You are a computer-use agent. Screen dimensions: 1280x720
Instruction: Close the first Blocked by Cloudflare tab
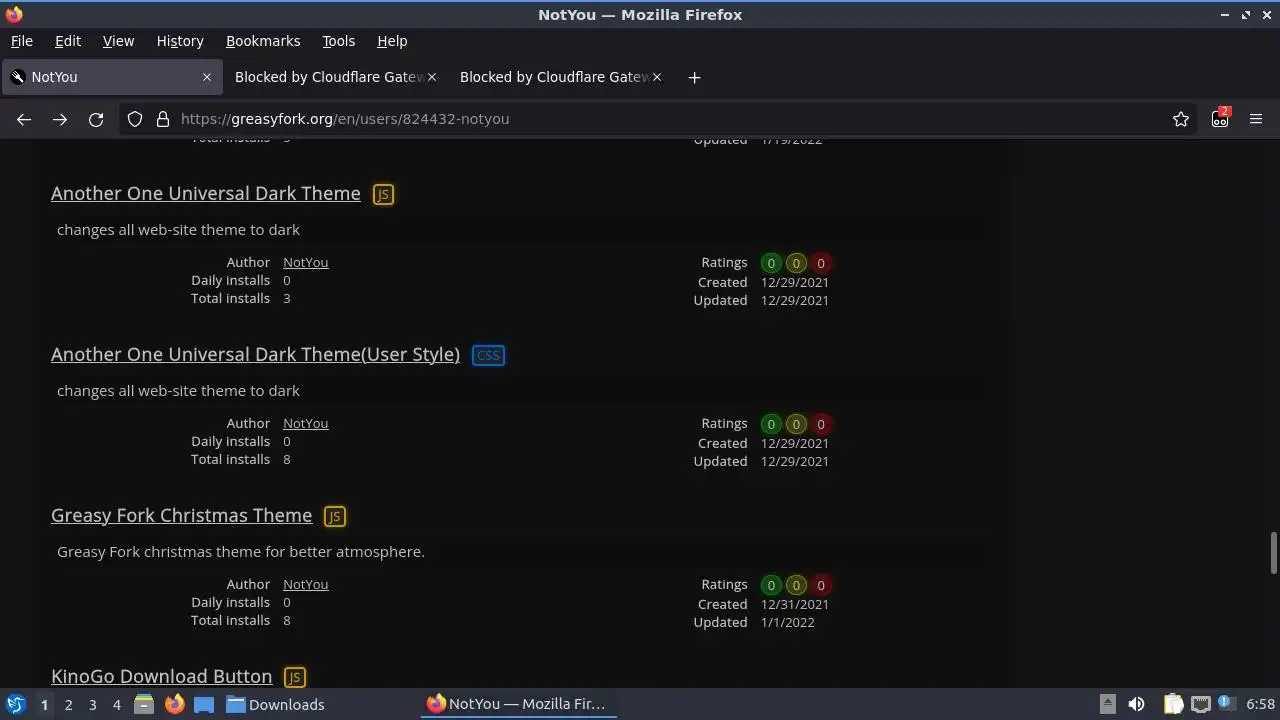tap(432, 77)
